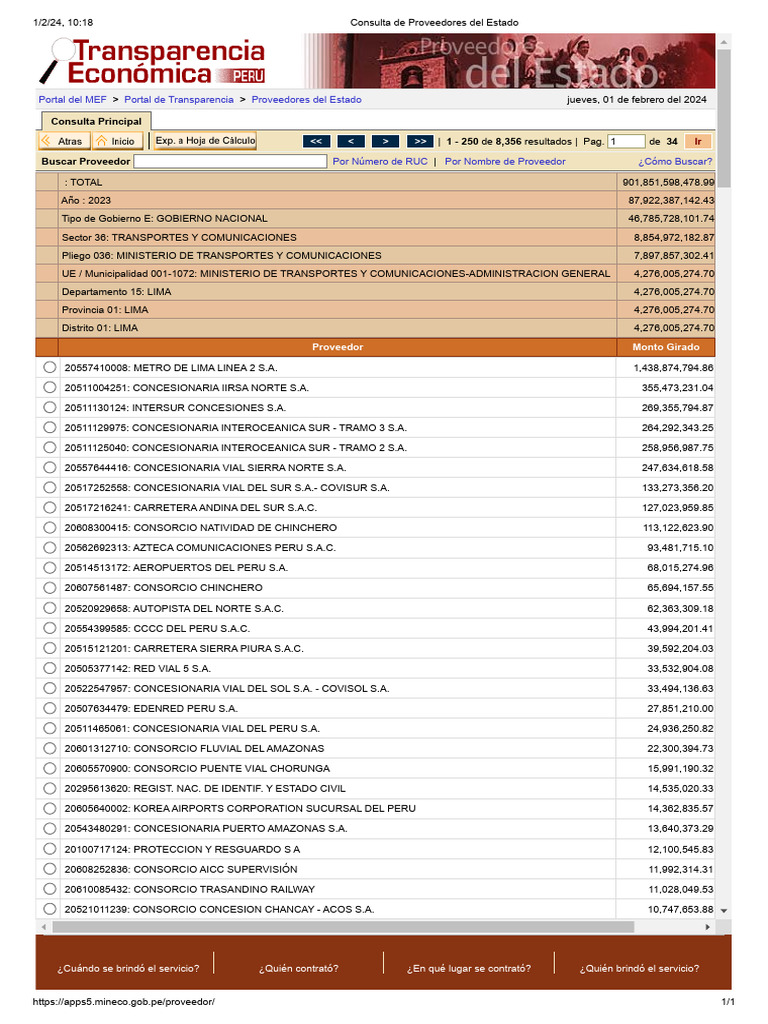This screenshot has height=1024, width=768.
Task: Click the Departamento 15: LIMA row
Action: coord(376,292)
